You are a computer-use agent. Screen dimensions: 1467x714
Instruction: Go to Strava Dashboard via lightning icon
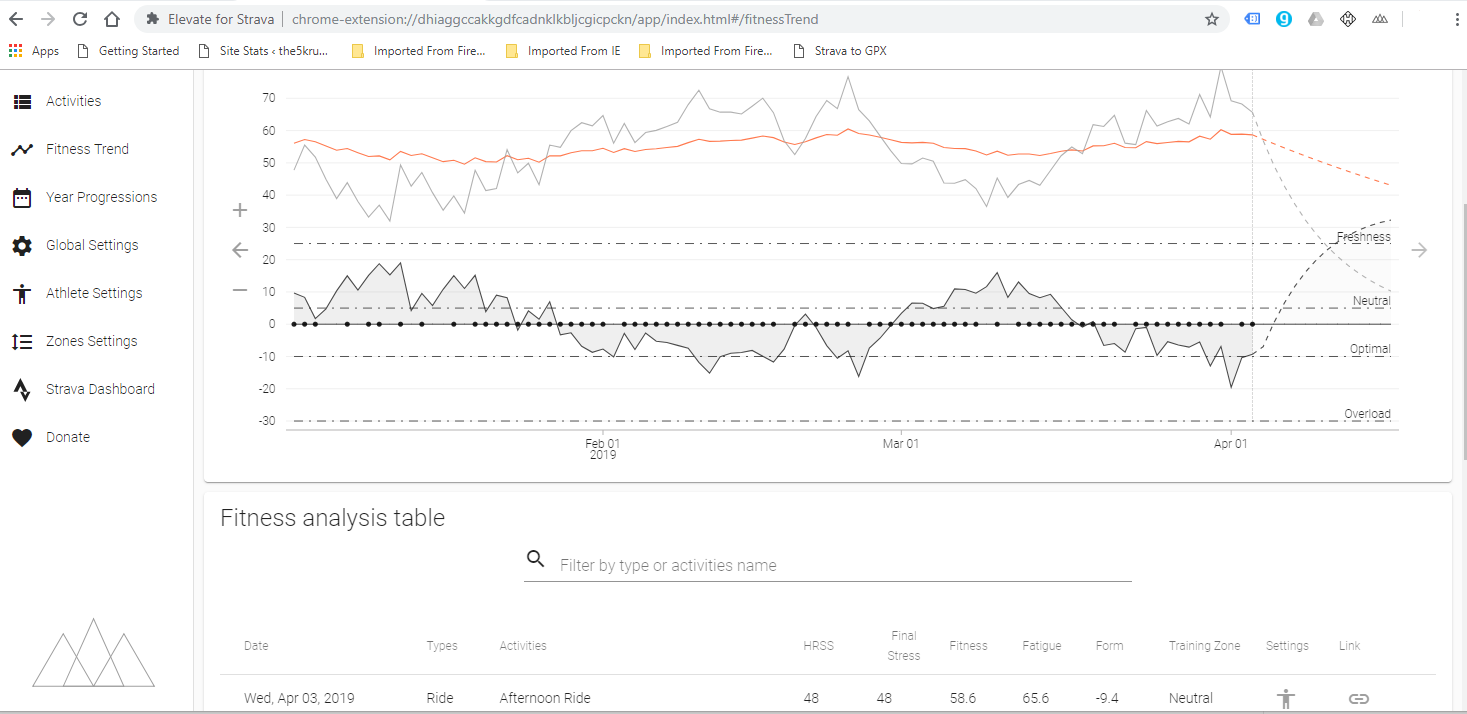(22, 388)
